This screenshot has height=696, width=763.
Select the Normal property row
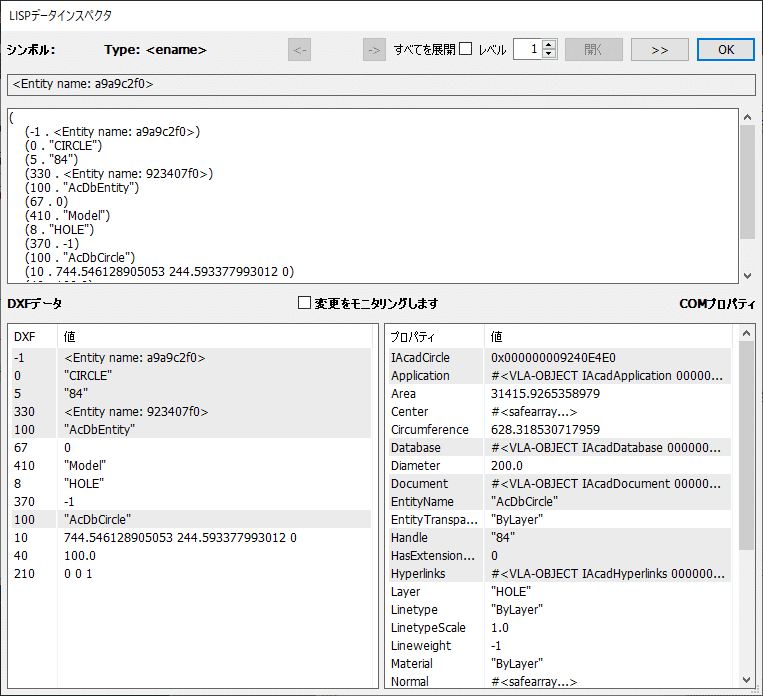pos(560,681)
